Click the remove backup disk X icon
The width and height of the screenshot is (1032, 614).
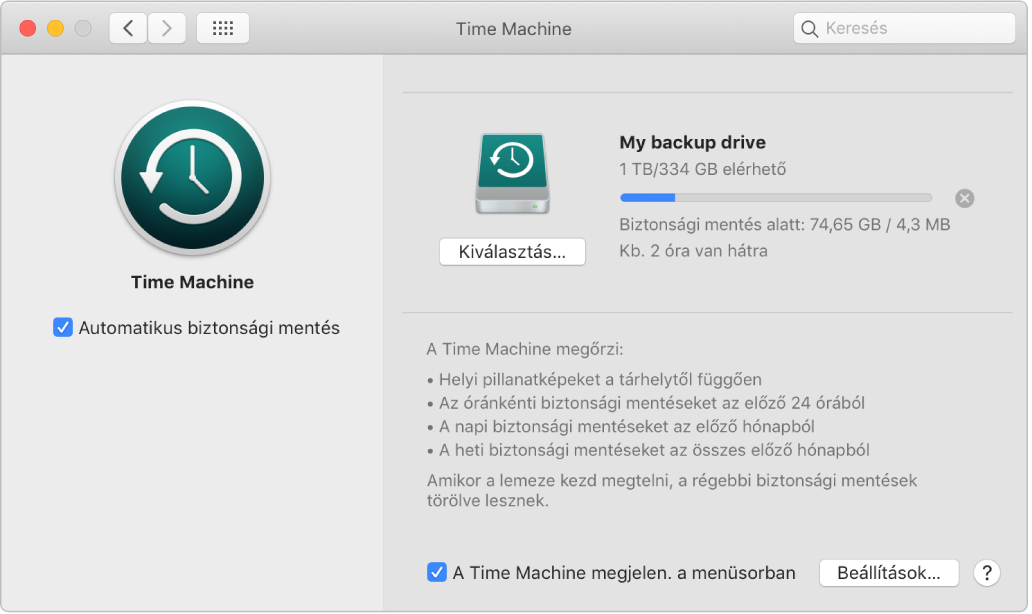pyautogui.click(x=963, y=198)
